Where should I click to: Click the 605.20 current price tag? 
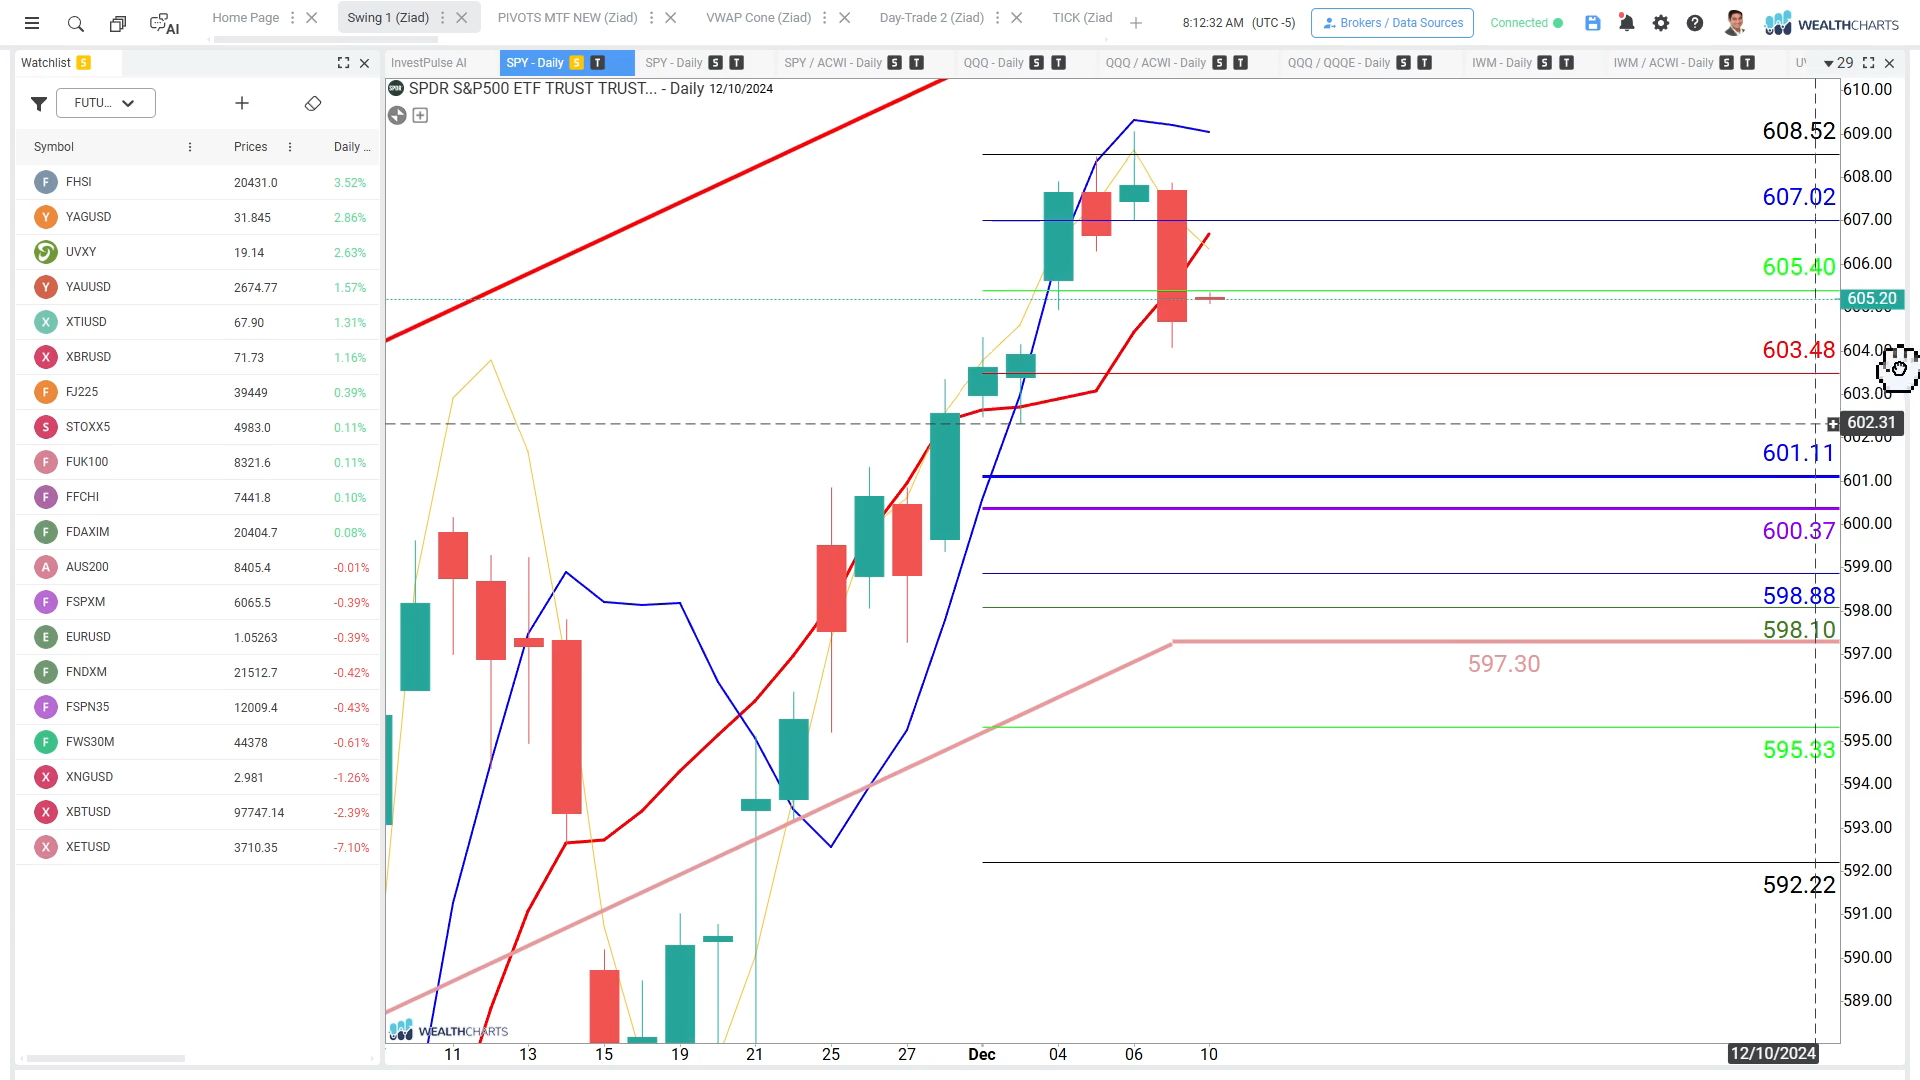coord(1871,299)
